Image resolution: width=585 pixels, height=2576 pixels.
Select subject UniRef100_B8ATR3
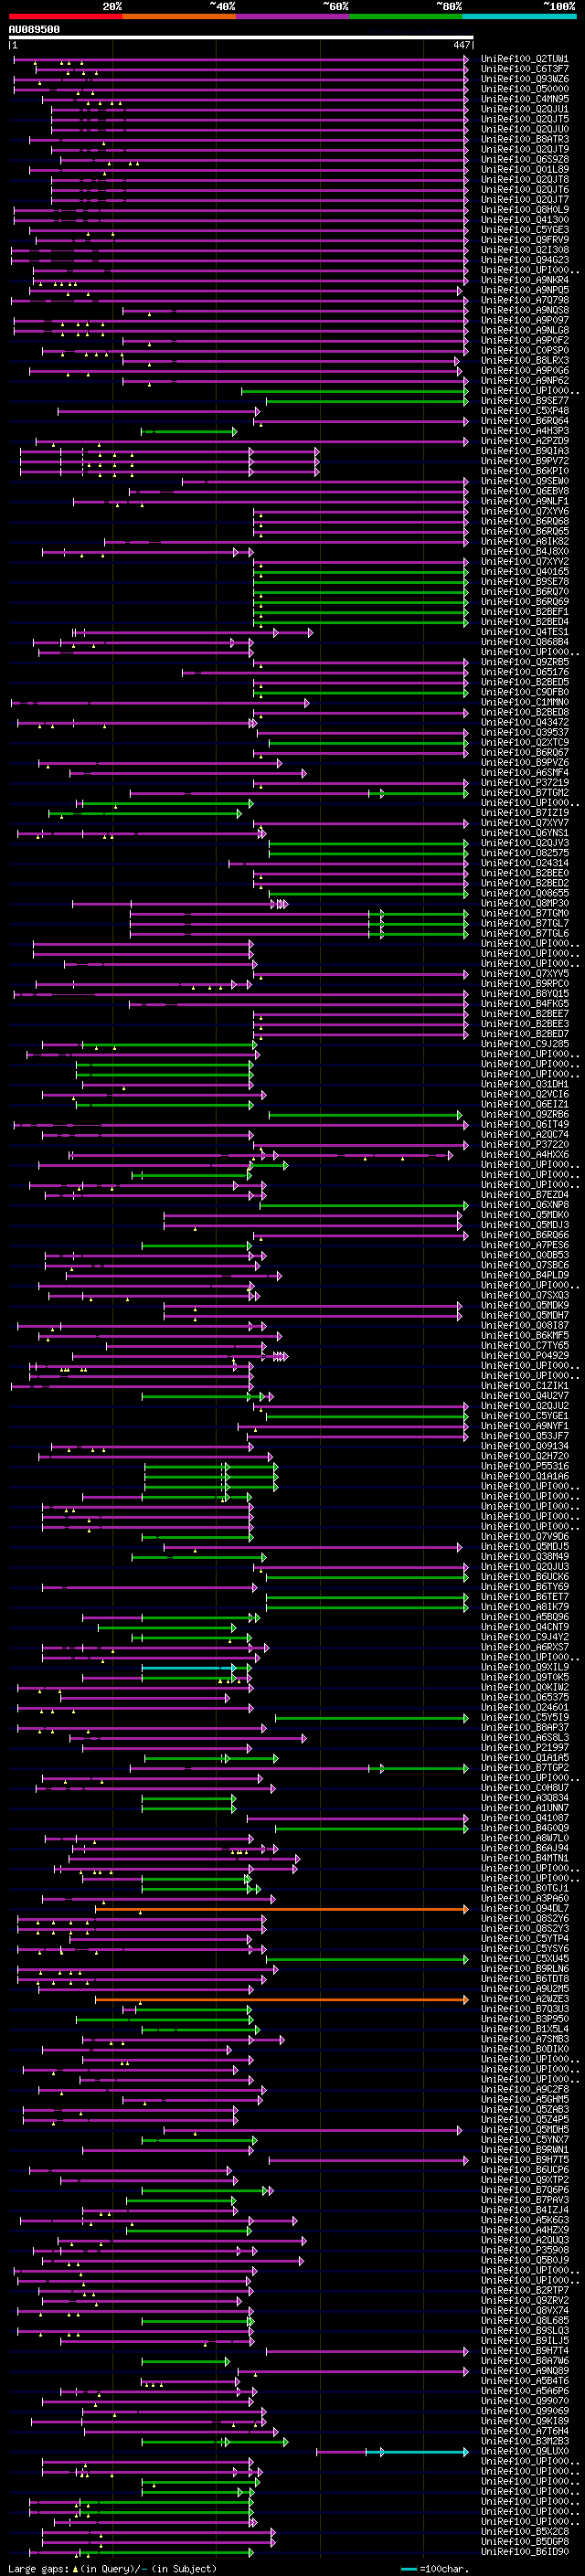pos(525,139)
